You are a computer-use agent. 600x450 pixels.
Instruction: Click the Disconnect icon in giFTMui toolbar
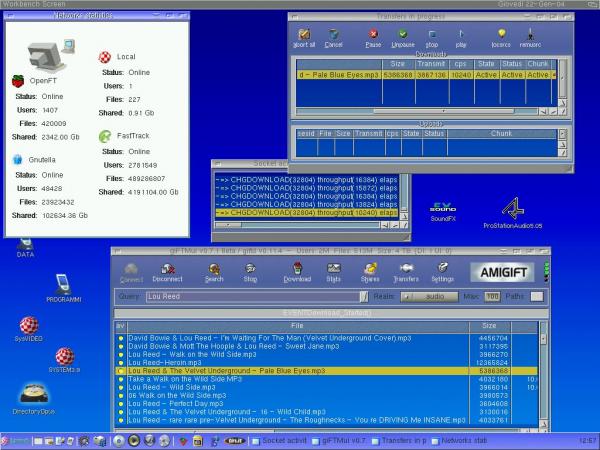(167, 273)
